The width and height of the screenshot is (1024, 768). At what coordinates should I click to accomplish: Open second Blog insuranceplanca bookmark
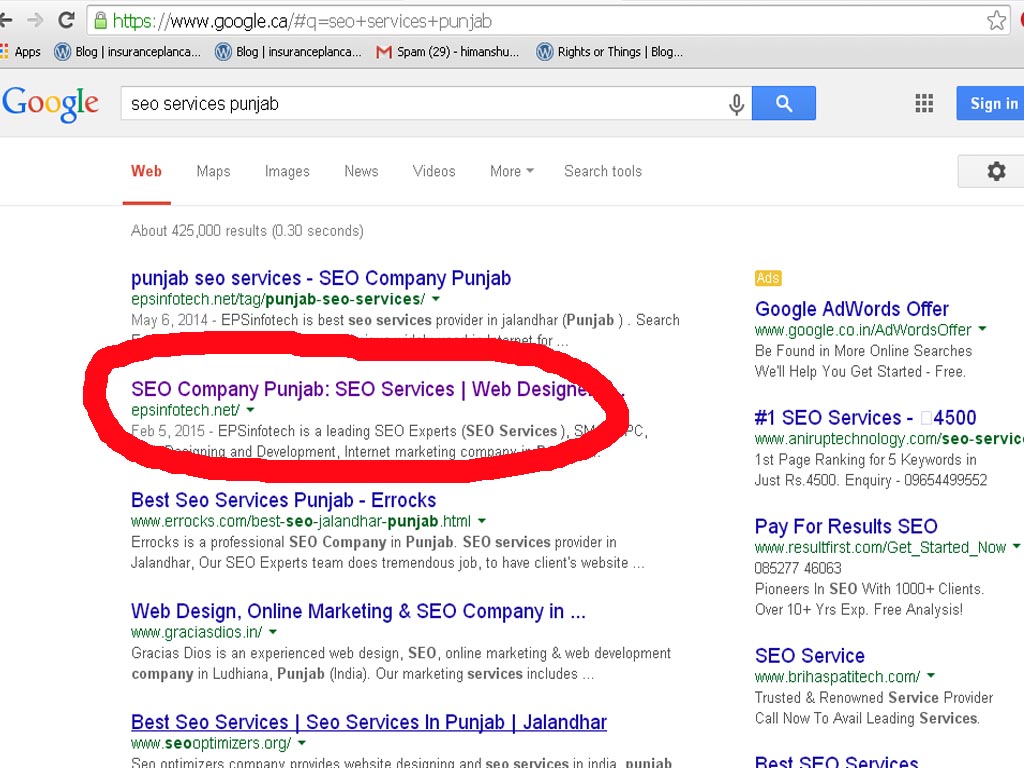[288, 52]
